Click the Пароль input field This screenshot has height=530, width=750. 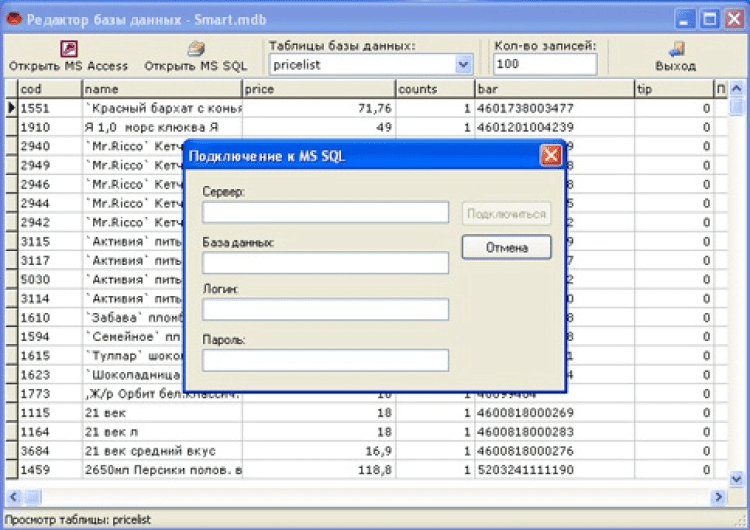325,360
